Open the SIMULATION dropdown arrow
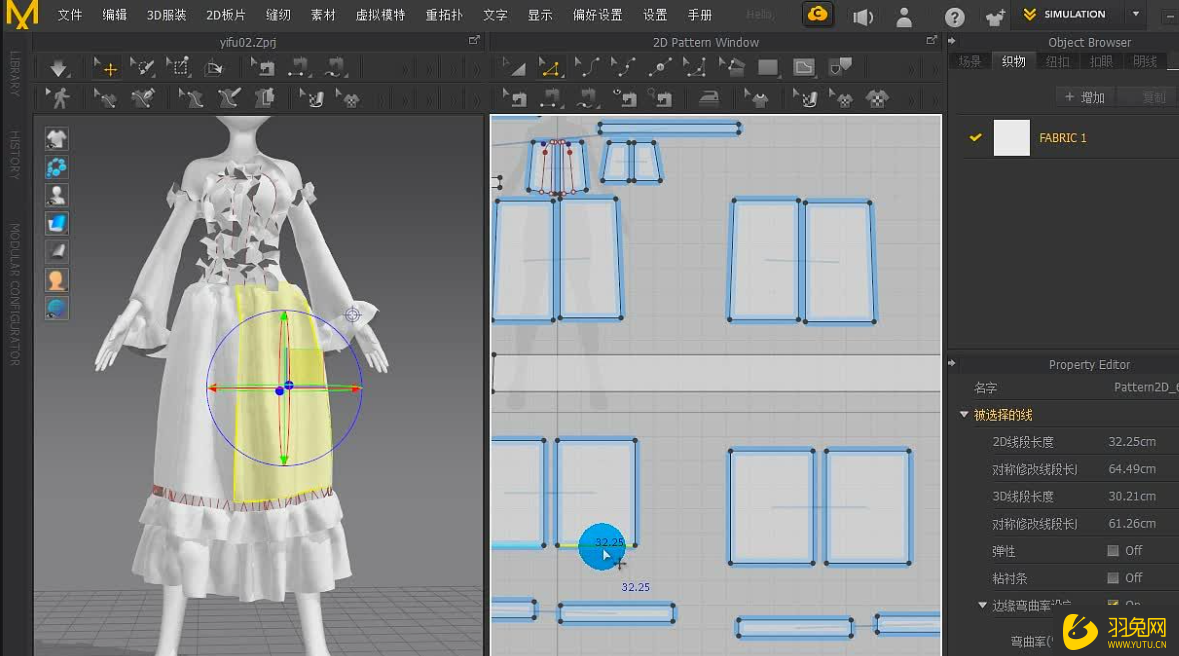 tap(1136, 15)
